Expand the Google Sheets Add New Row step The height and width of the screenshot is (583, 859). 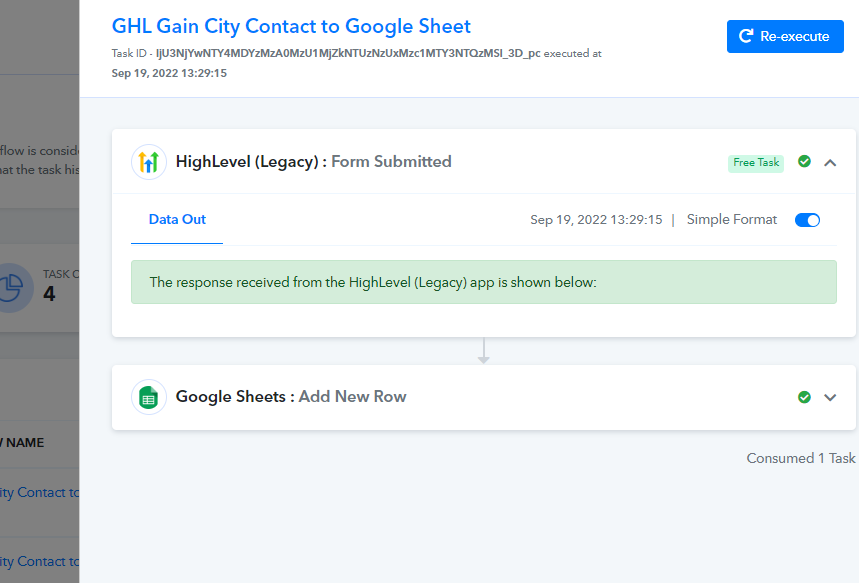click(830, 397)
